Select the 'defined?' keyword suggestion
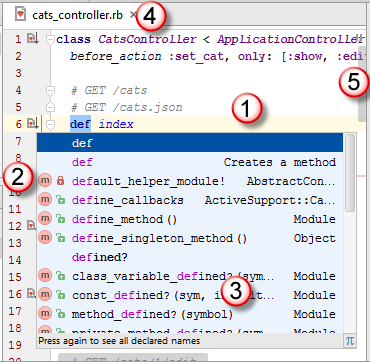The width and height of the screenshot is (370, 362). [x=190, y=257]
